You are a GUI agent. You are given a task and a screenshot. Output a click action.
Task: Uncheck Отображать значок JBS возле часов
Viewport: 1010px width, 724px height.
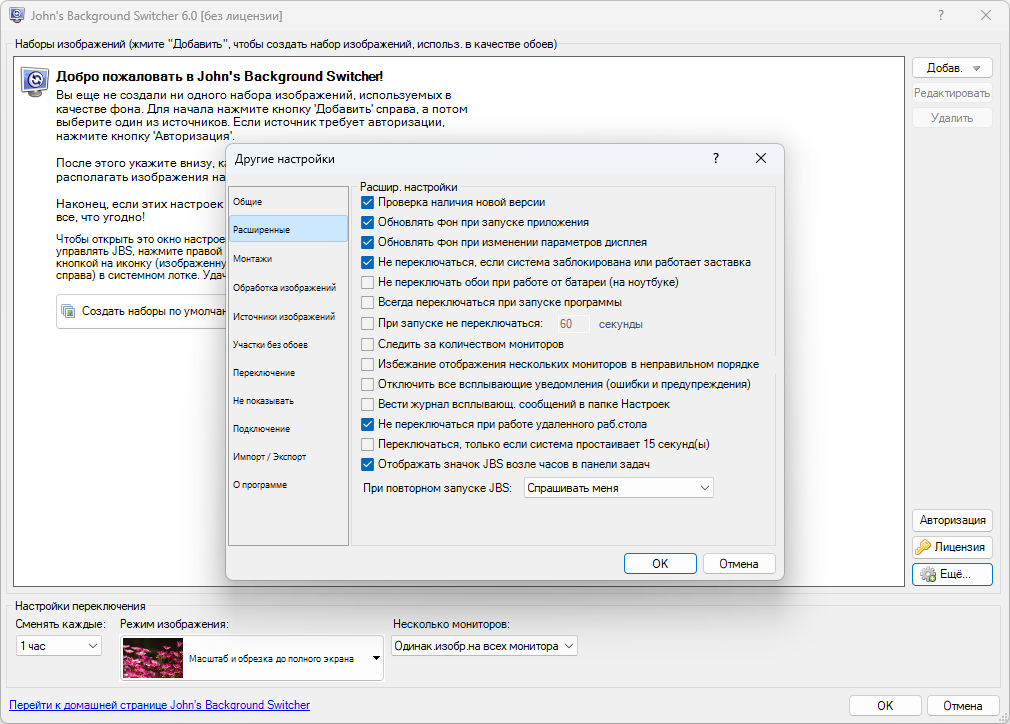coord(368,464)
